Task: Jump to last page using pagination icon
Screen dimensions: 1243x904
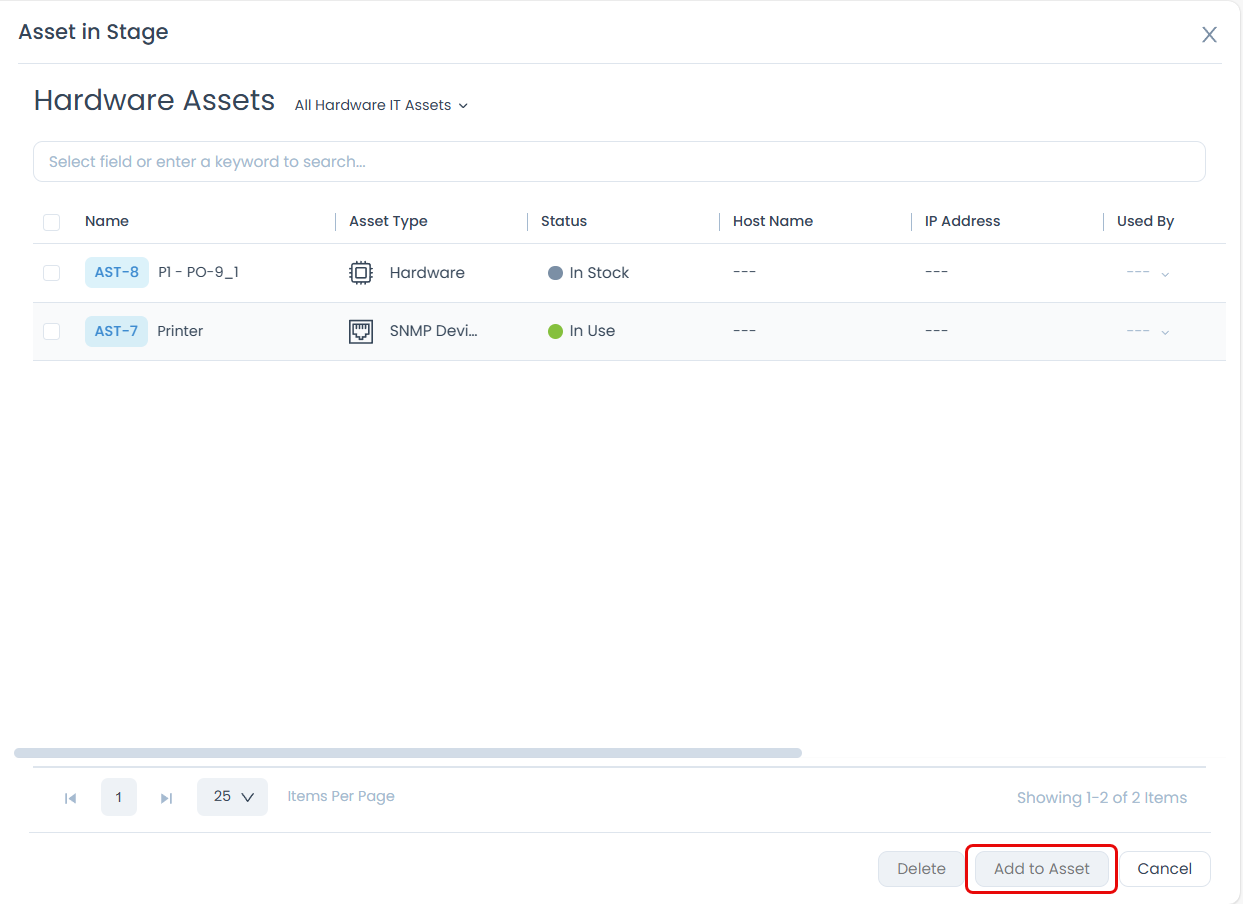Action: pos(166,797)
